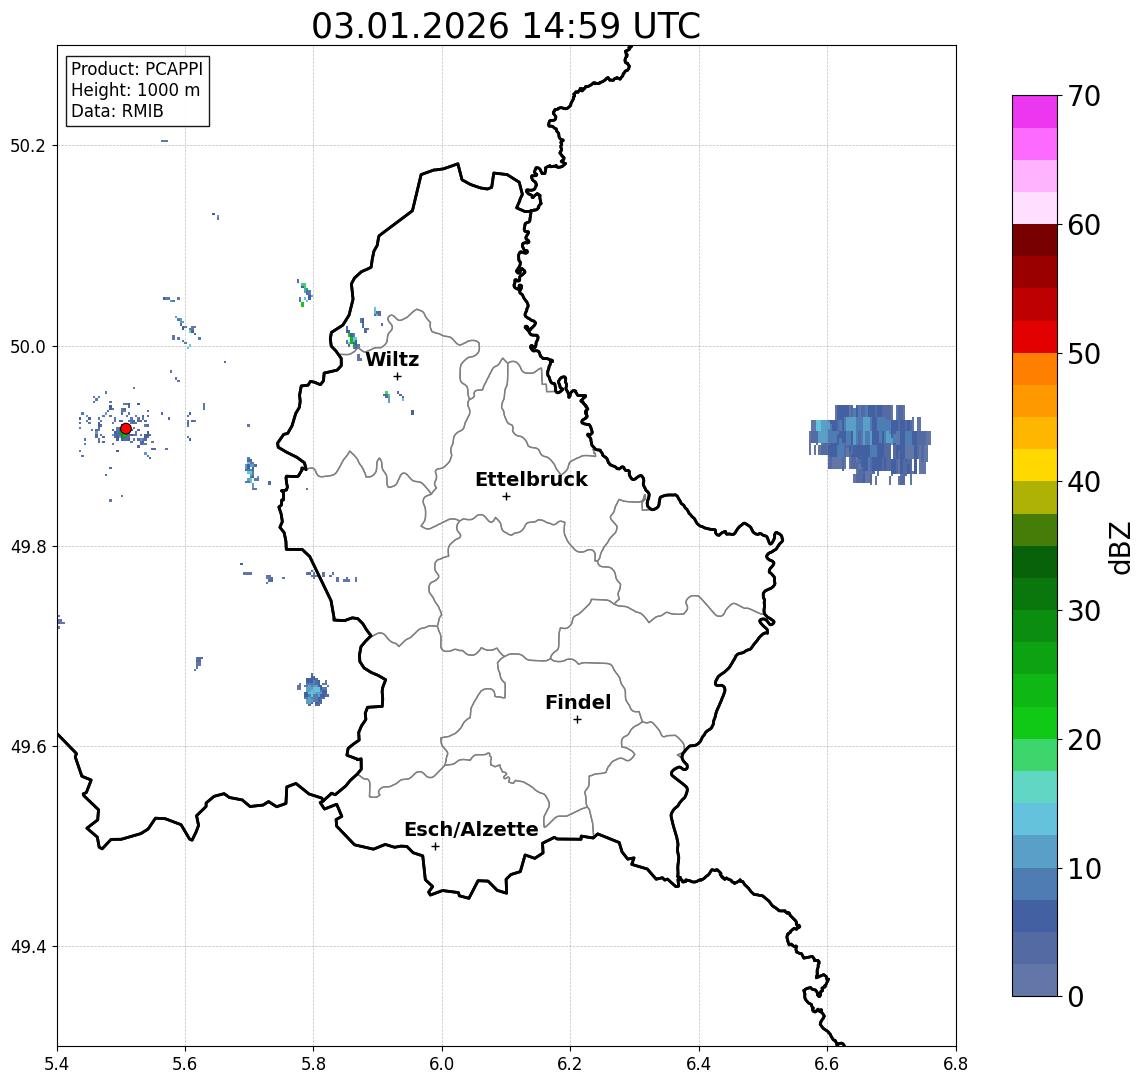Click the 'Height: 1000 m' text

[x=135, y=90]
